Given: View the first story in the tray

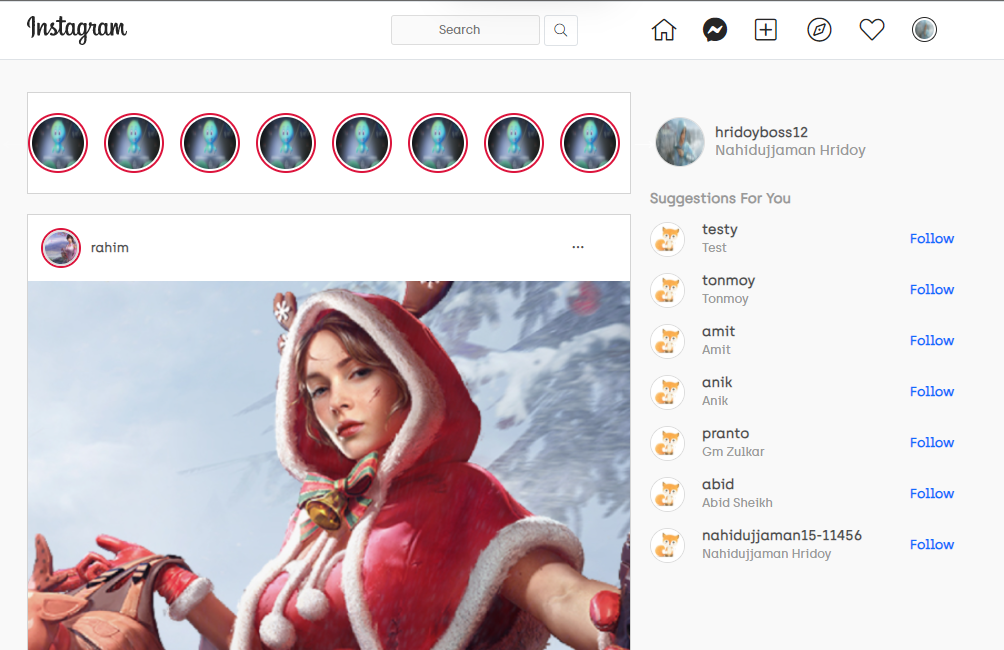Looking at the screenshot, I should pyautogui.click(x=58, y=143).
